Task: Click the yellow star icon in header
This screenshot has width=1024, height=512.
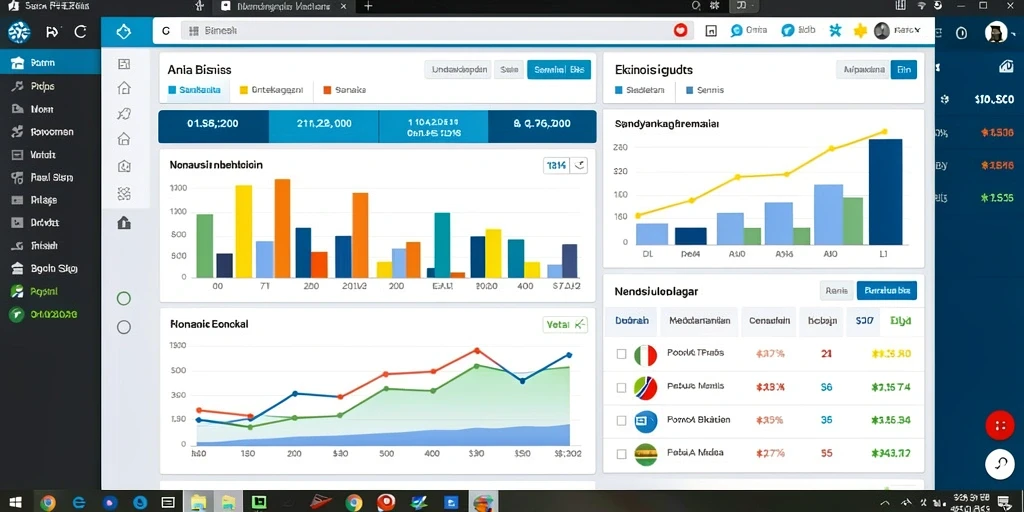Action: [860, 30]
